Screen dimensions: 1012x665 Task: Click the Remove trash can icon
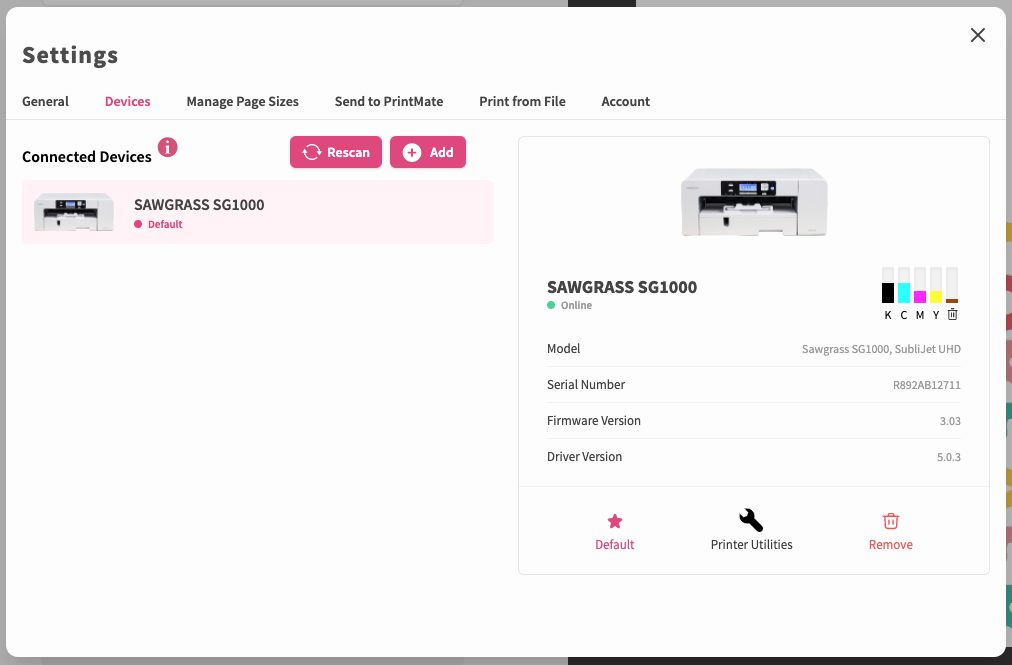pyautogui.click(x=891, y=521)
